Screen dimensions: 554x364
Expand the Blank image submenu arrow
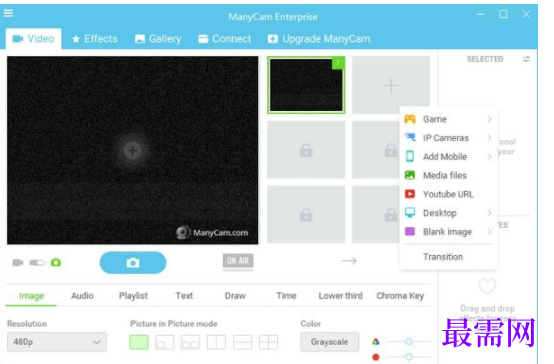coord(489,231)
